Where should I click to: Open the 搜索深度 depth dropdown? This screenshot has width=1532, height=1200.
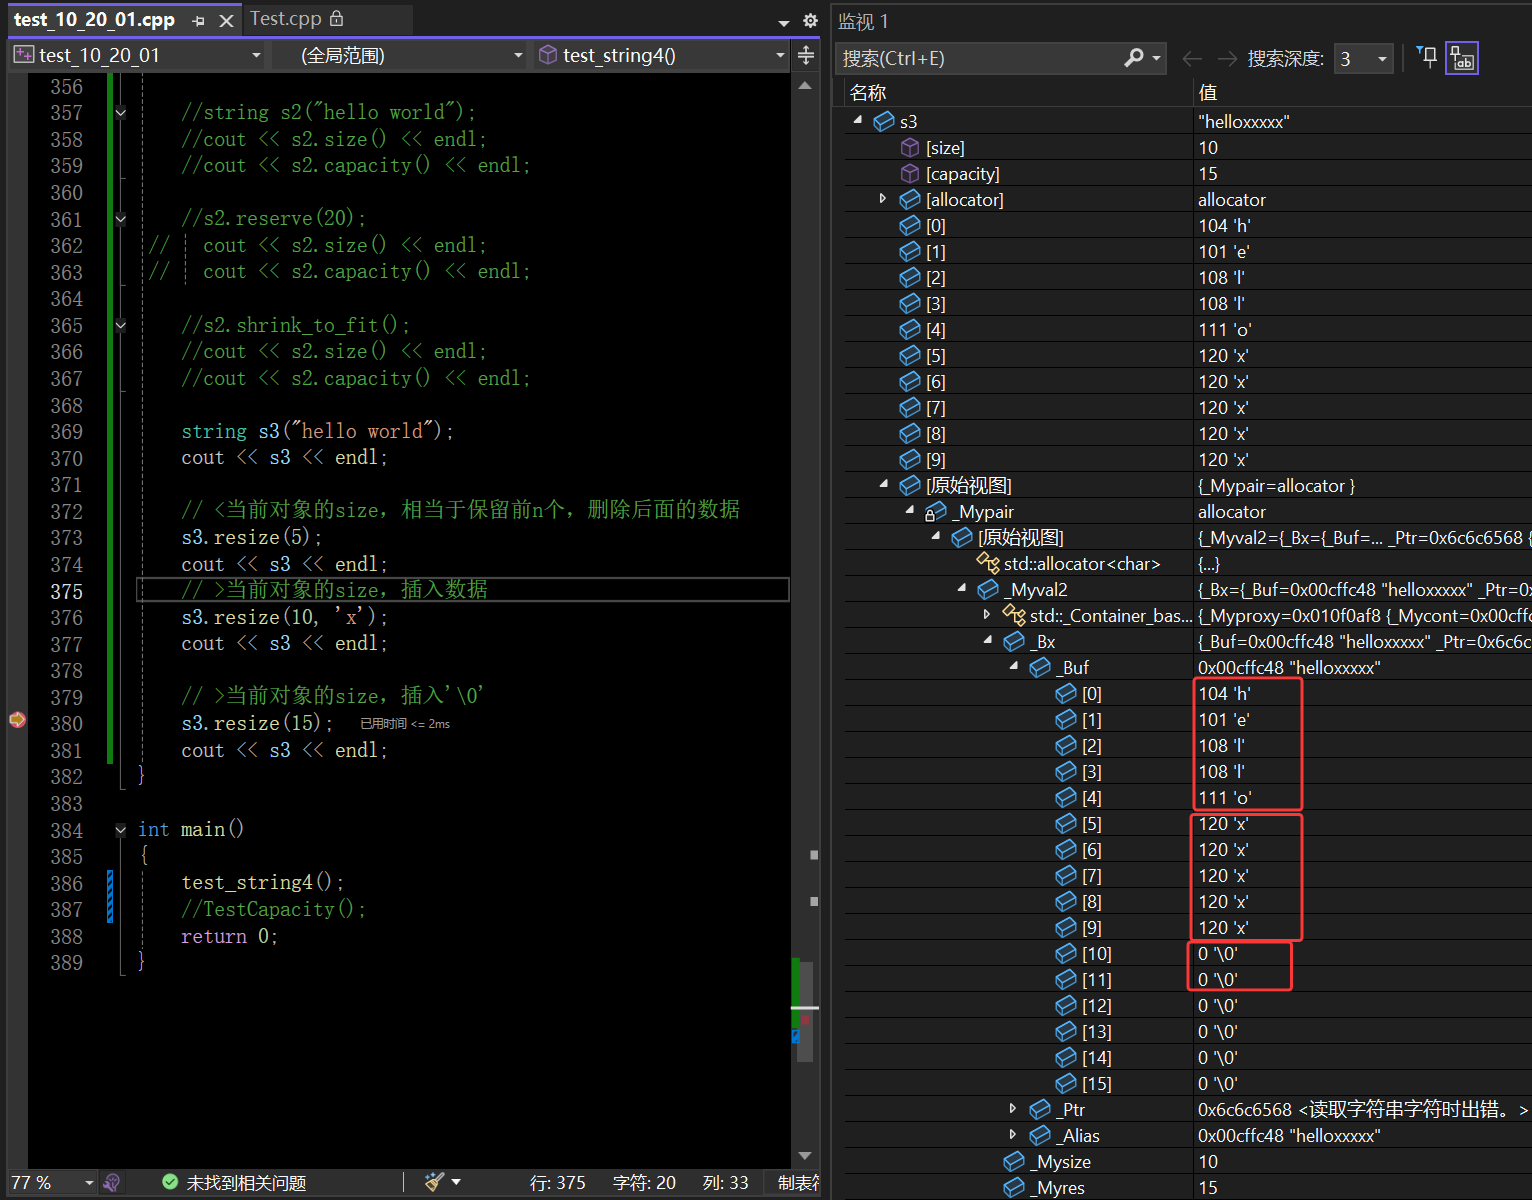click(x=1382, y=59)
